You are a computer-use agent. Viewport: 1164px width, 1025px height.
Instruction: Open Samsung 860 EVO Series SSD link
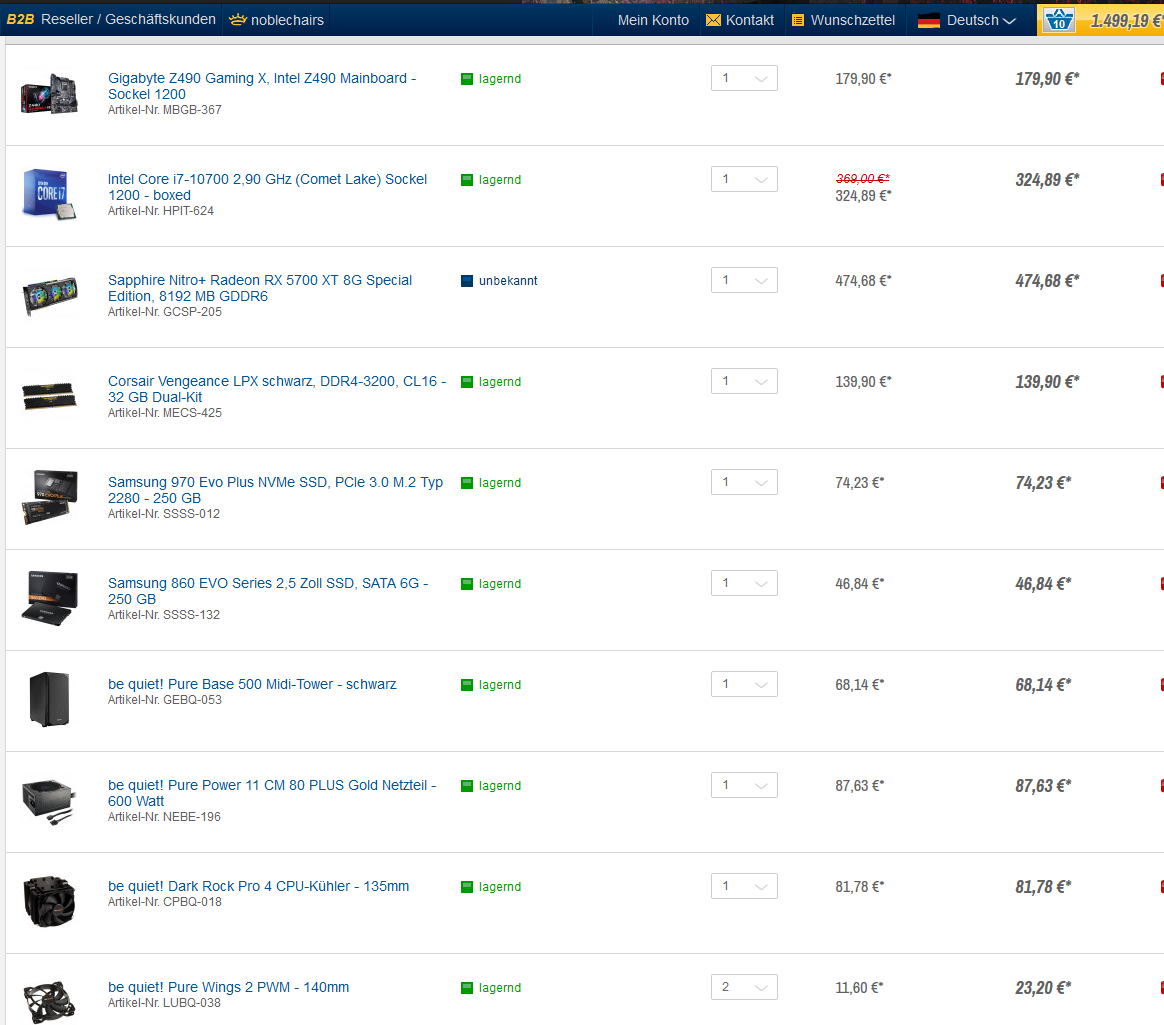coord(268,591)
